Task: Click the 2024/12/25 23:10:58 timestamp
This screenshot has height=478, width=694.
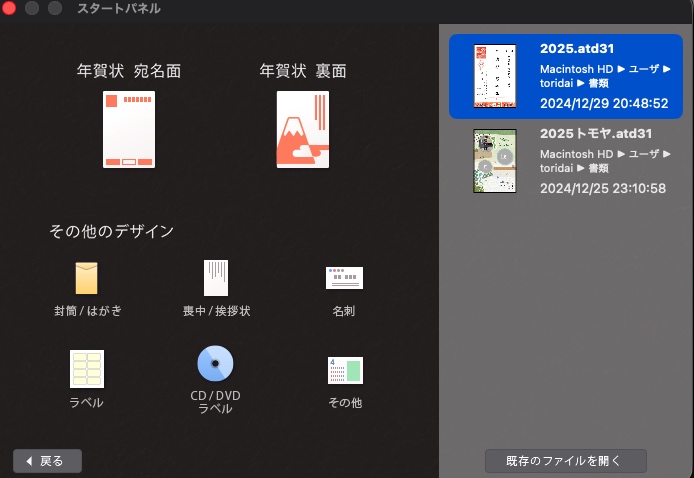Action: click(x=603, y=188)
